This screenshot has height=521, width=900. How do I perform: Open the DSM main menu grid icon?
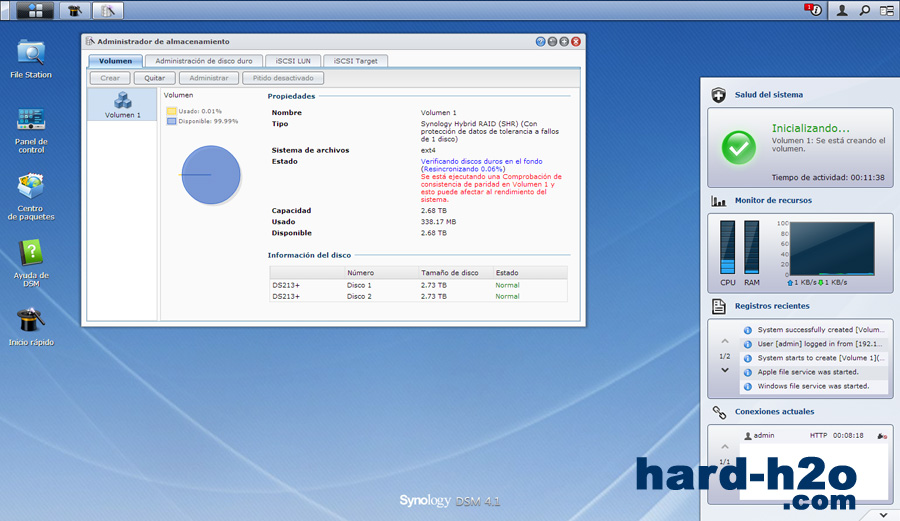tap(36, 10)
